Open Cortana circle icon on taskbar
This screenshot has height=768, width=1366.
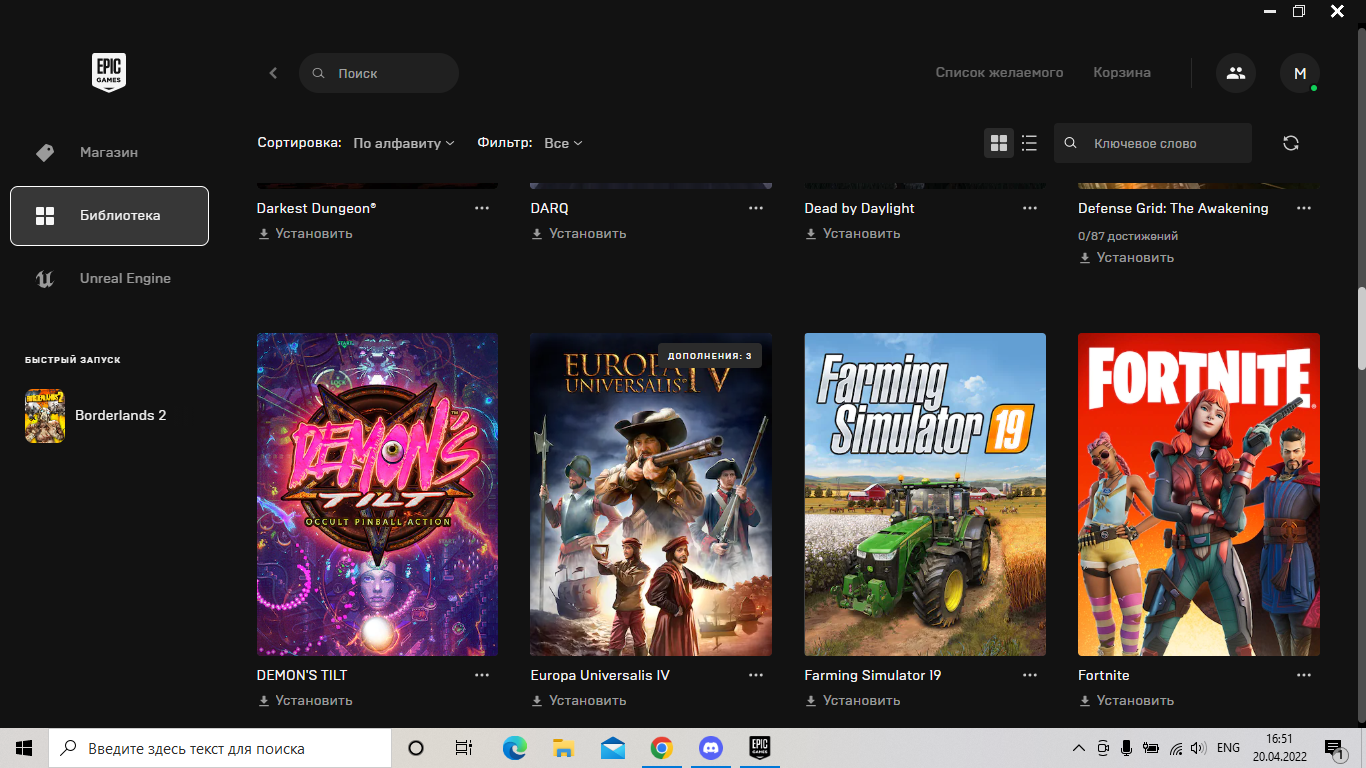tap(416, 748)
